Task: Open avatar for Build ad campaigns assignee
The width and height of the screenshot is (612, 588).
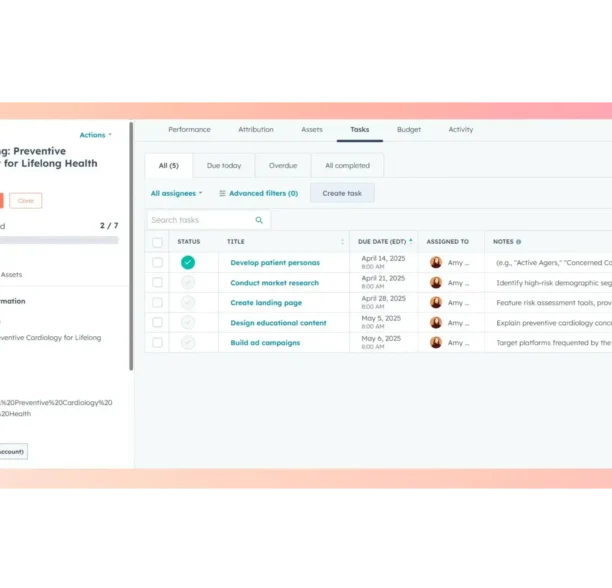Action: click(436, 343)
